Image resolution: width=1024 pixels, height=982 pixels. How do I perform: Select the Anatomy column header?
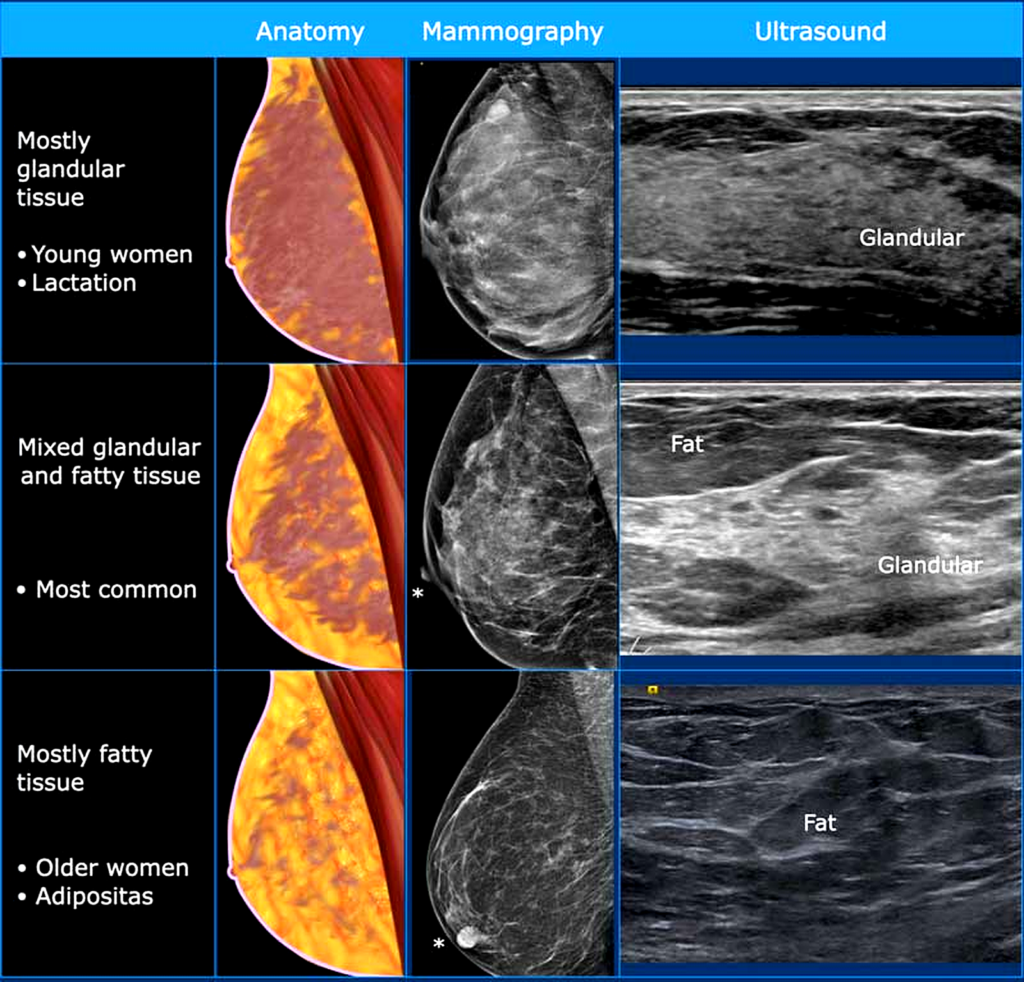coord(309,31)
